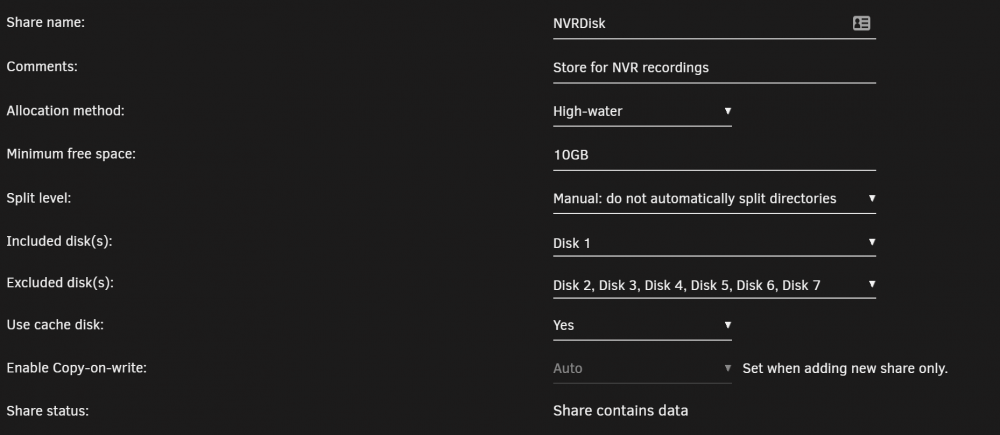The image size is (1000, 435).
Task: Change the Use cache disk Yes dropdown
Action: [642, 325]
